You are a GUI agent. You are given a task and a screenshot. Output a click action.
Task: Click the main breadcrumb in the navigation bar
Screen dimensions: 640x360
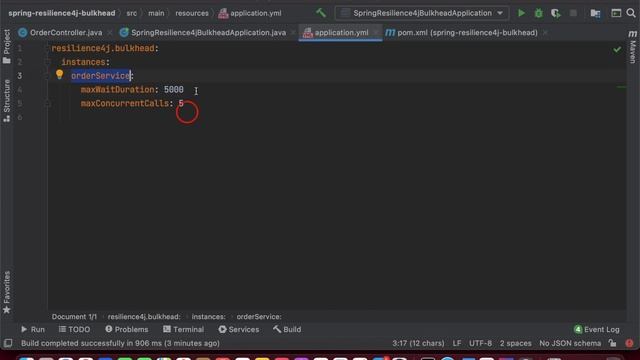(x=156, y=13)
